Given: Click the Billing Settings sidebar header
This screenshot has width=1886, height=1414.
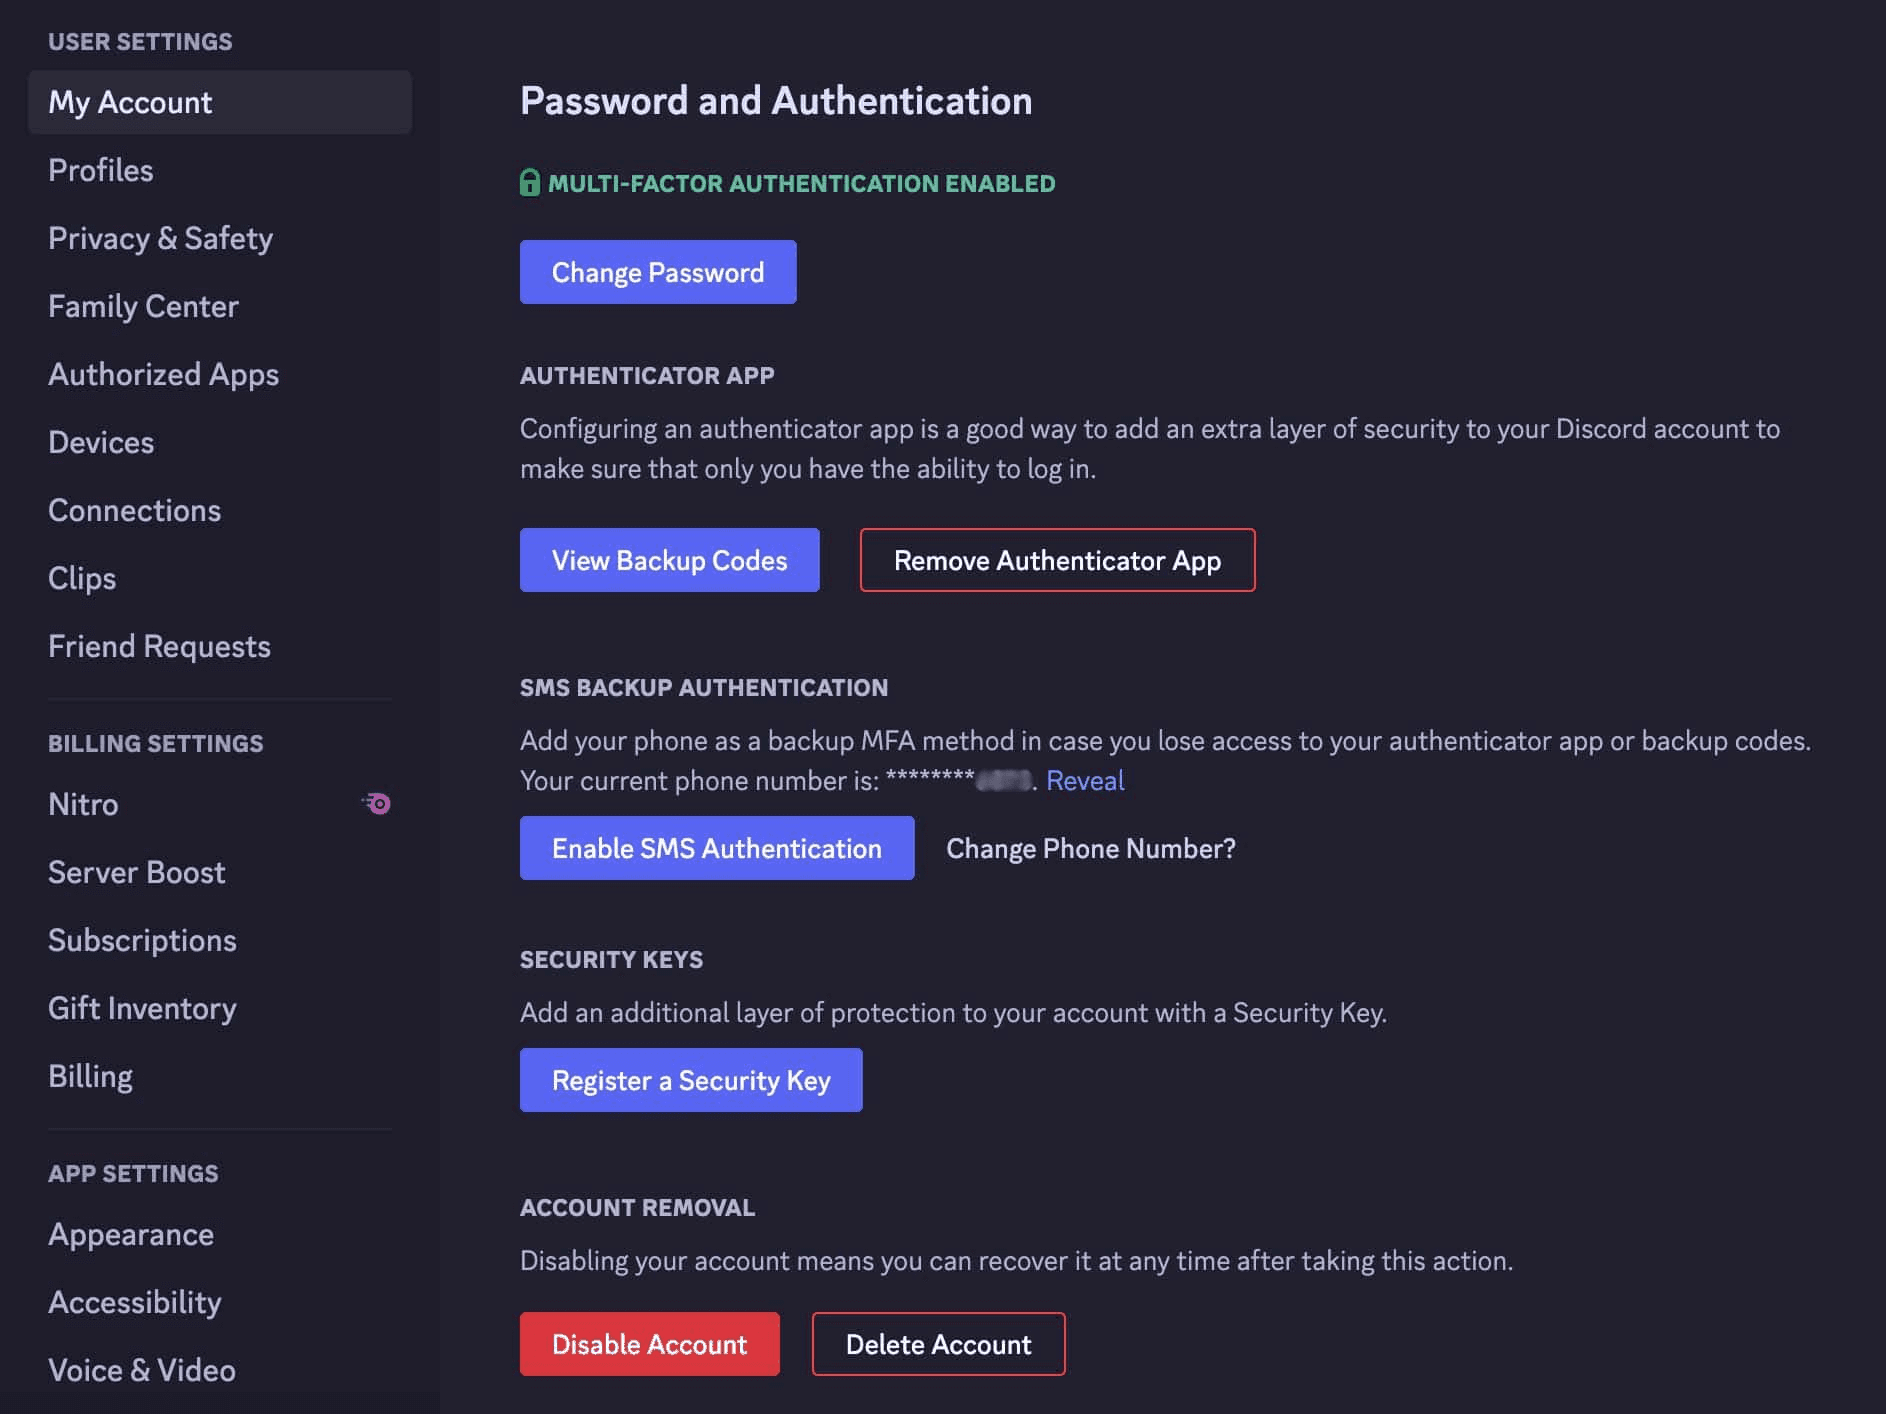Looking at the screenshot, I should click(x=156, y=743).
